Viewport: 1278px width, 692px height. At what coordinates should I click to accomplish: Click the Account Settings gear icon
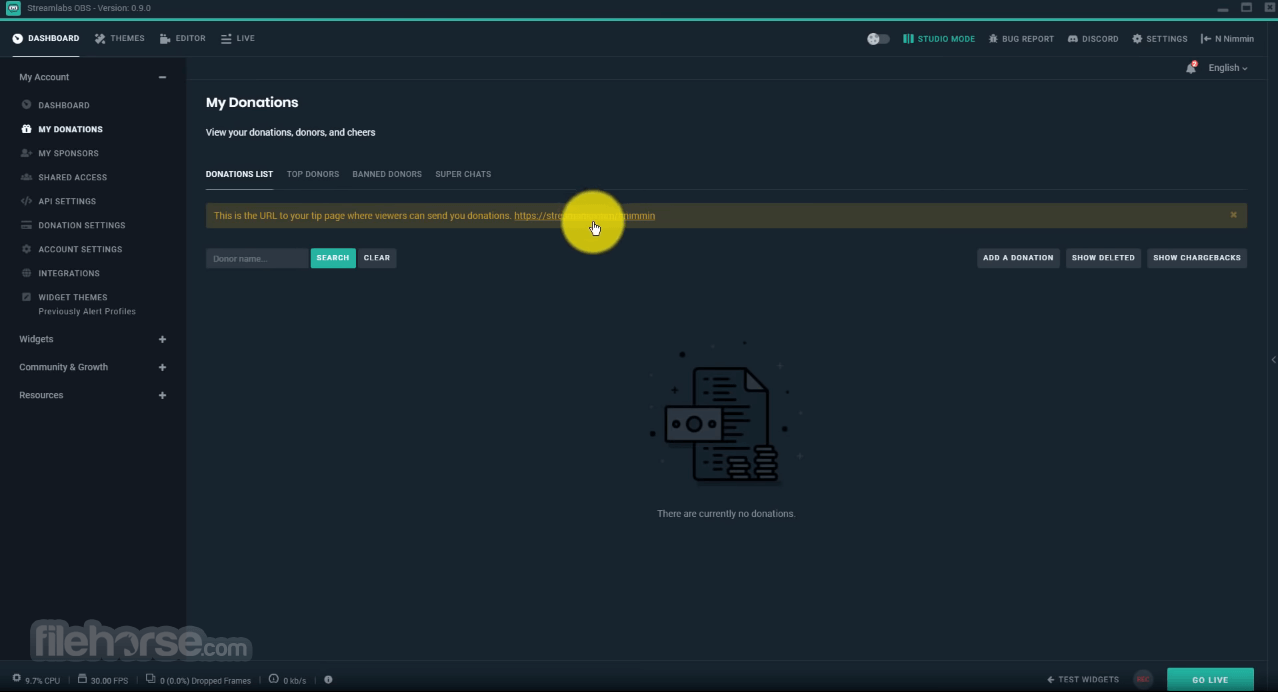tap(27, 249)
